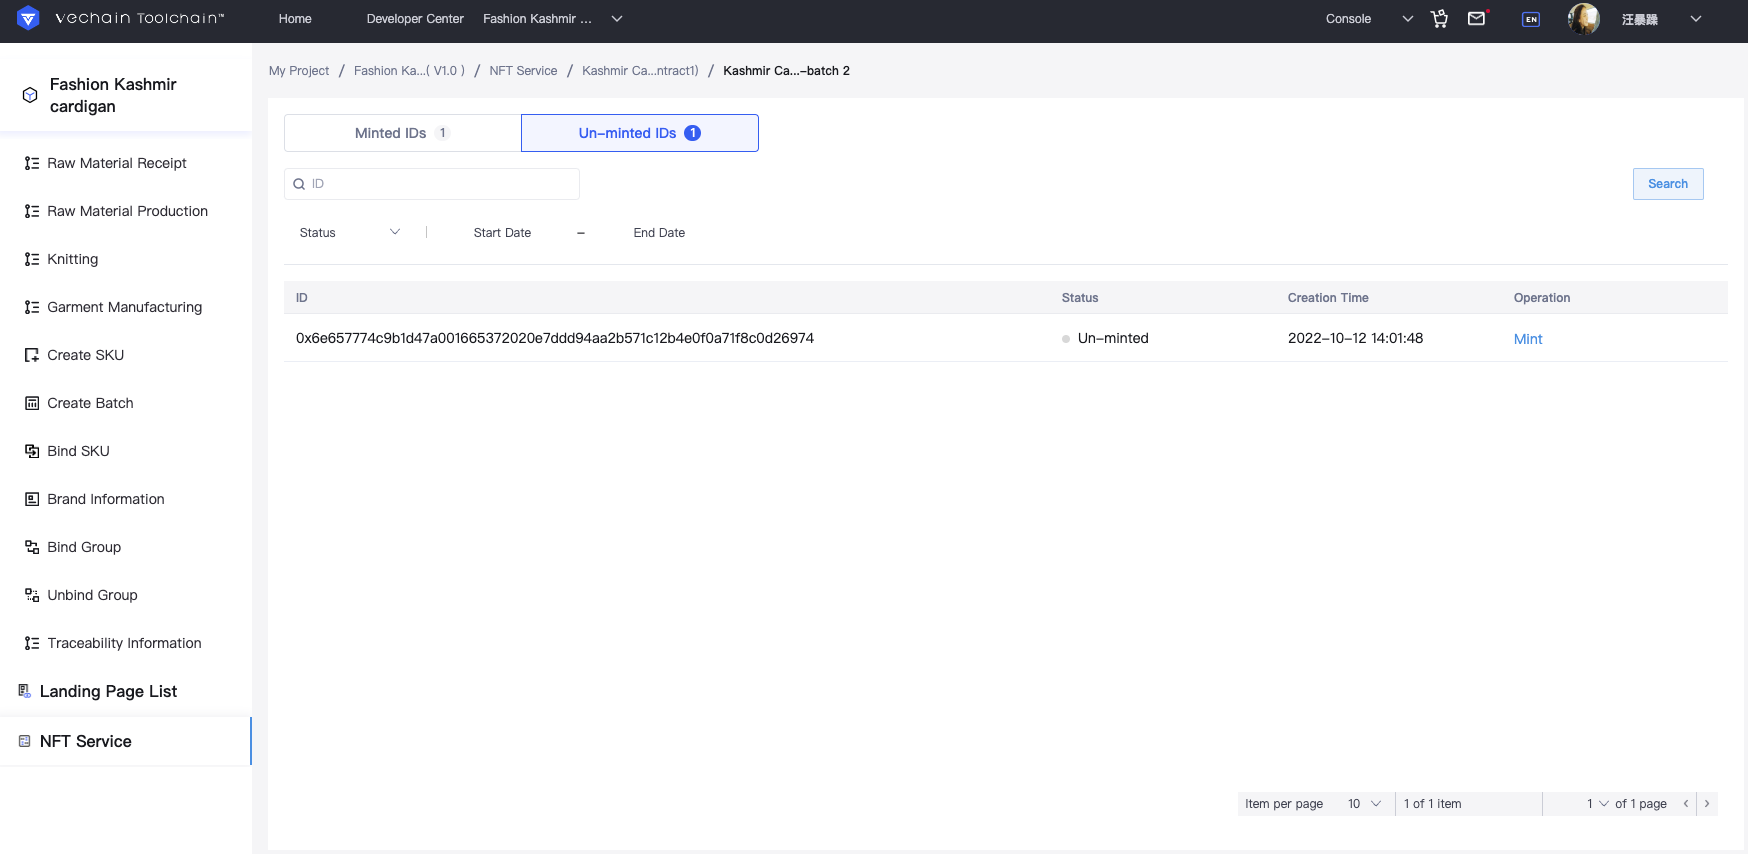Go to Fashion Ka...( V1.0 ) breadcrumb
Image resolution: width=1748 pixels, height=854 pixels.
(409, 71)
